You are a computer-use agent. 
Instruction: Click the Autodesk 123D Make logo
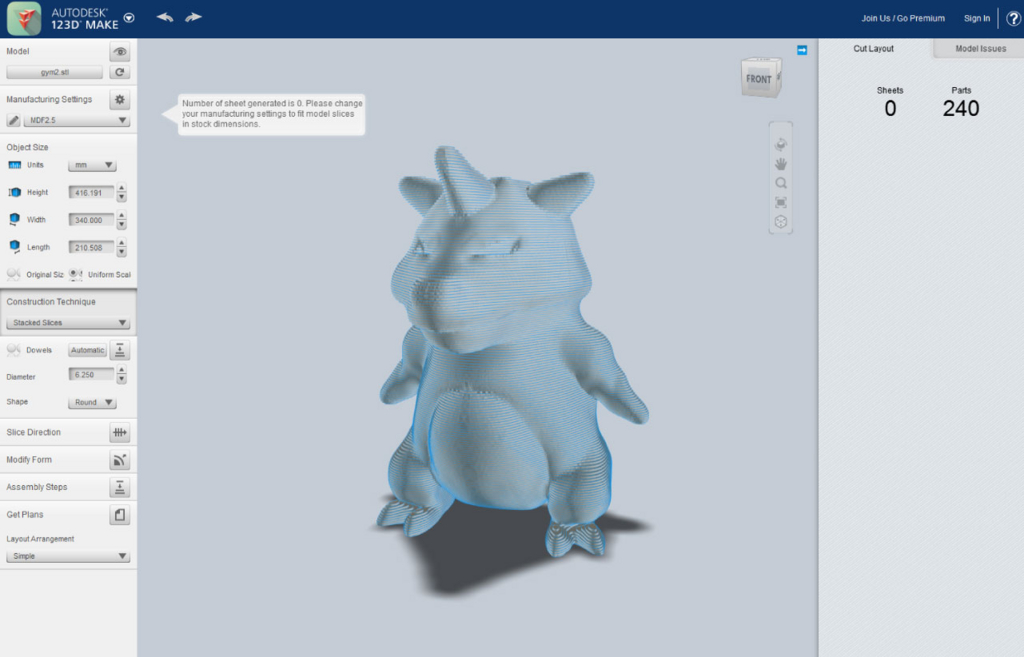click(x=24, y=18)
